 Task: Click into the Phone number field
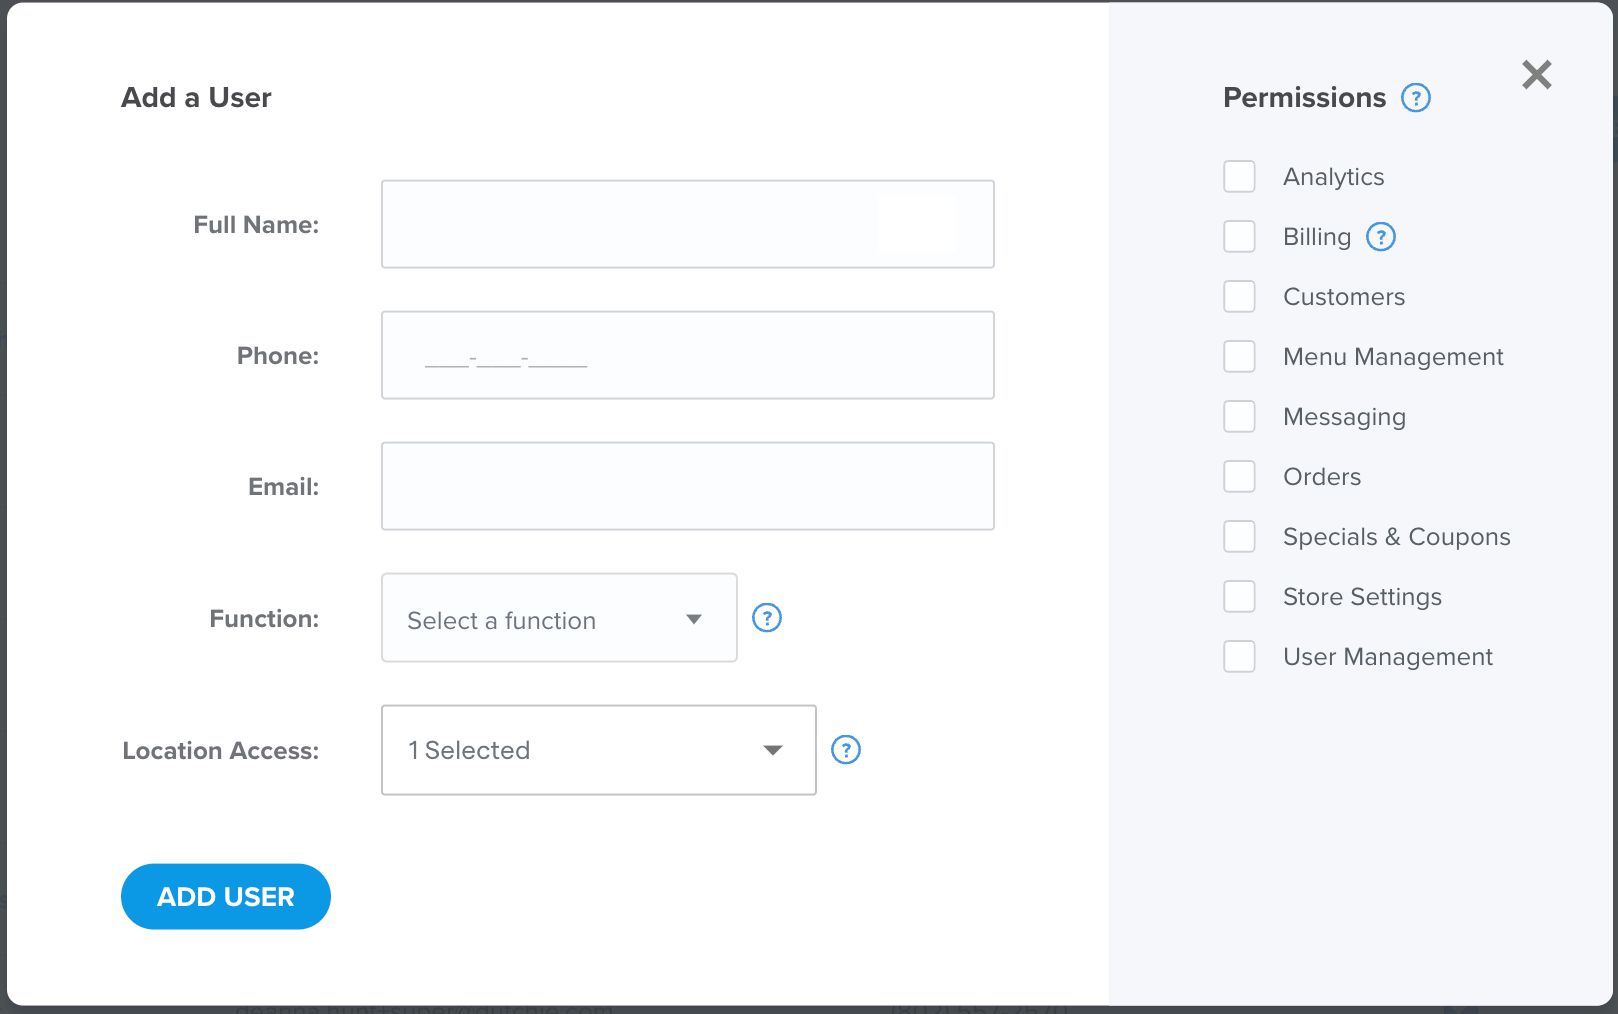tap(687, 355)
